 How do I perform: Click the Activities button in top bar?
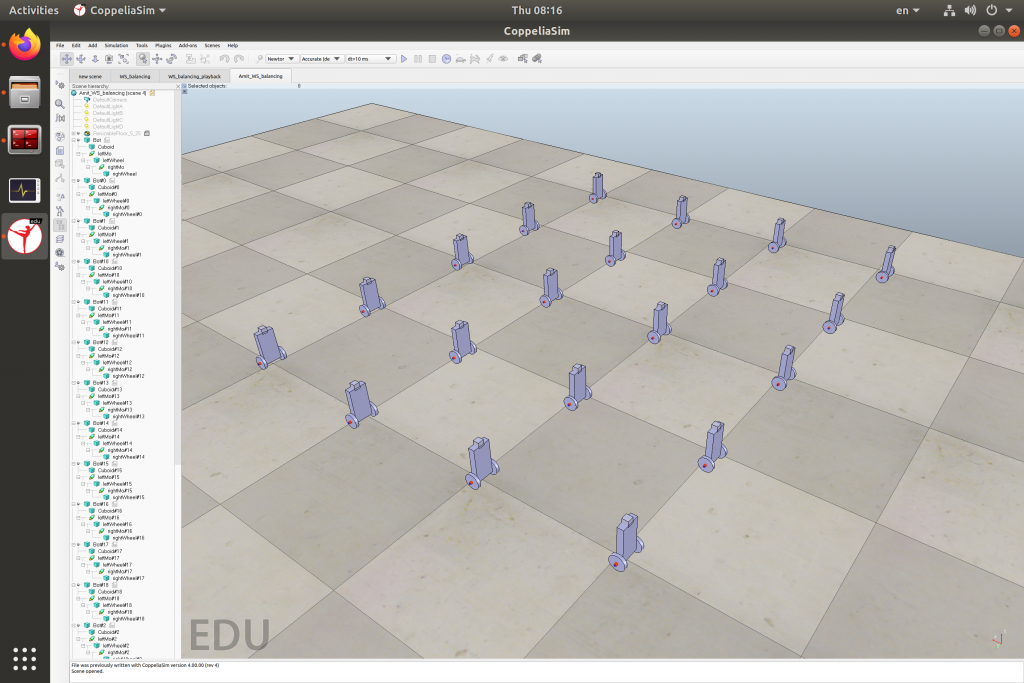[x=33, y=10]
